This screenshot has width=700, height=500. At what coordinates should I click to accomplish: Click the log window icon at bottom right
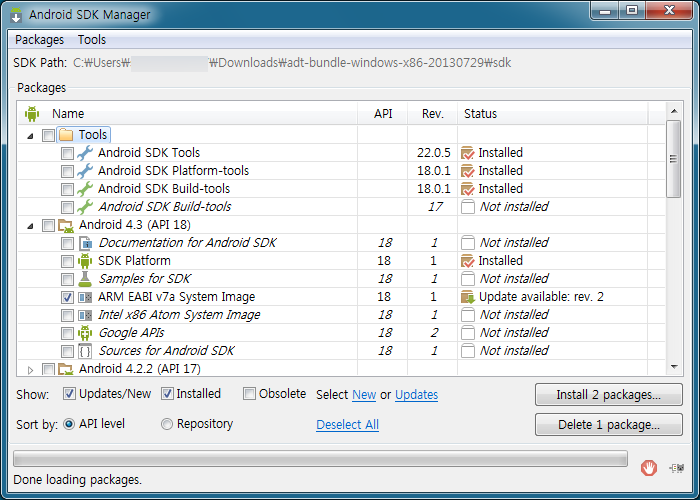678,466
